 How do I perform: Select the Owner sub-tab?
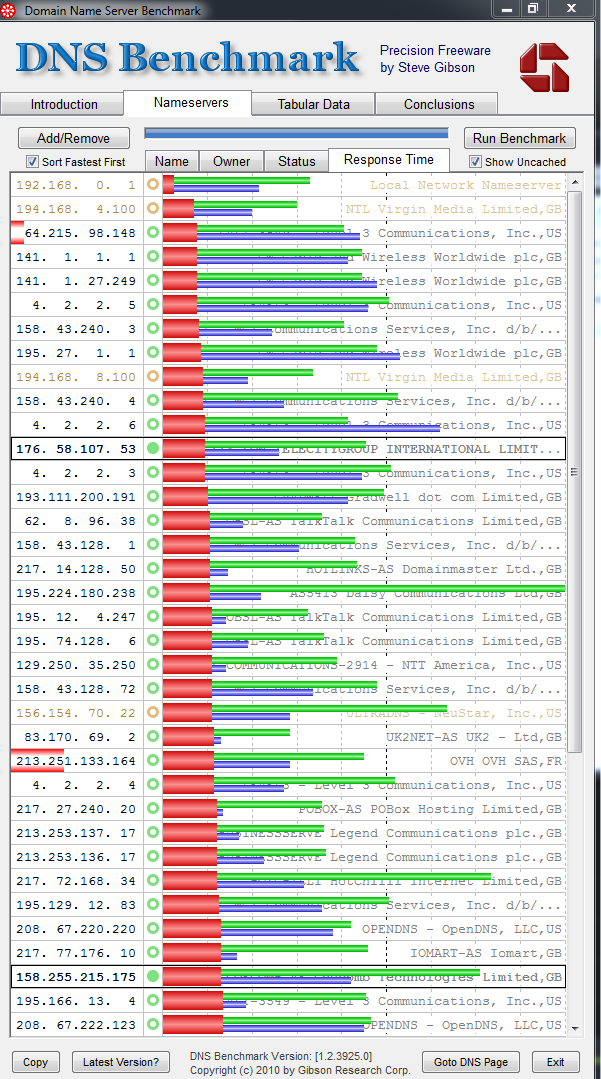click(231, 161)
